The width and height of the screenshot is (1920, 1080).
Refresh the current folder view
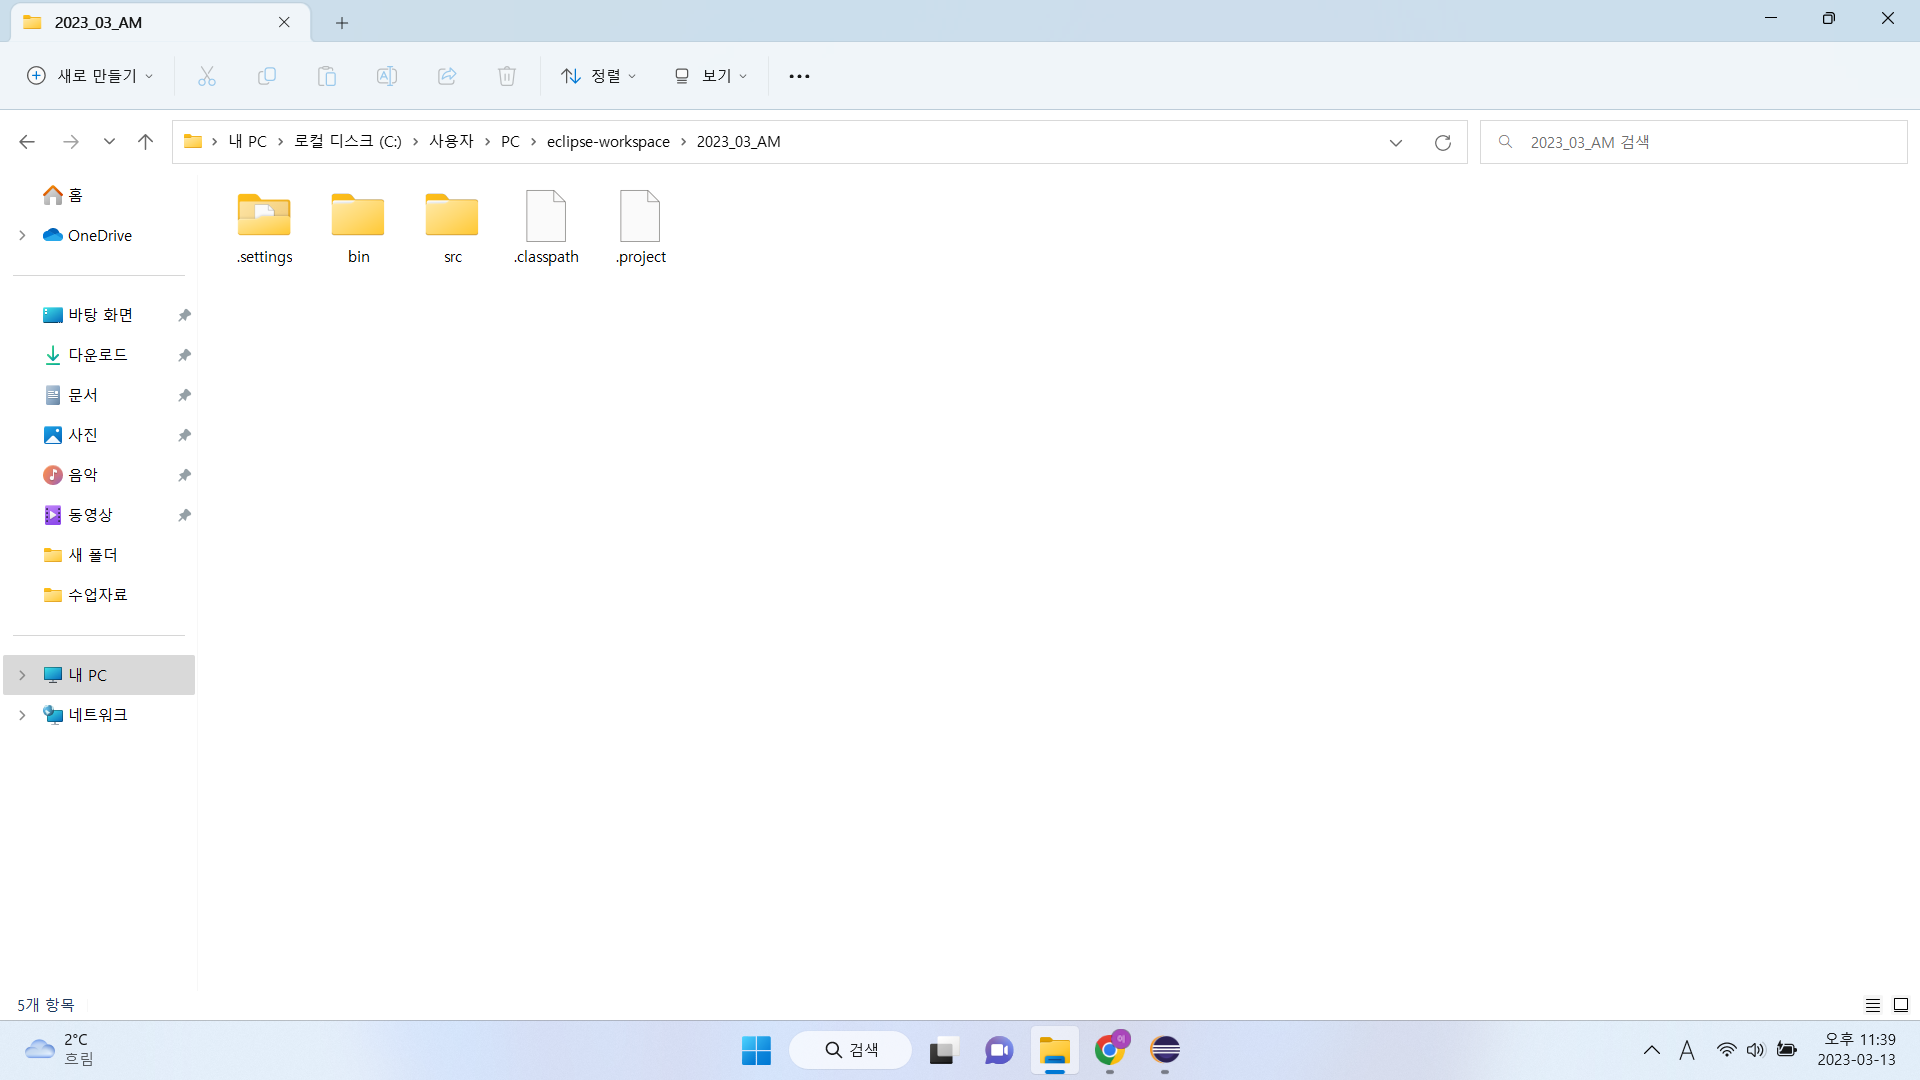click(x=1442, y=142)
